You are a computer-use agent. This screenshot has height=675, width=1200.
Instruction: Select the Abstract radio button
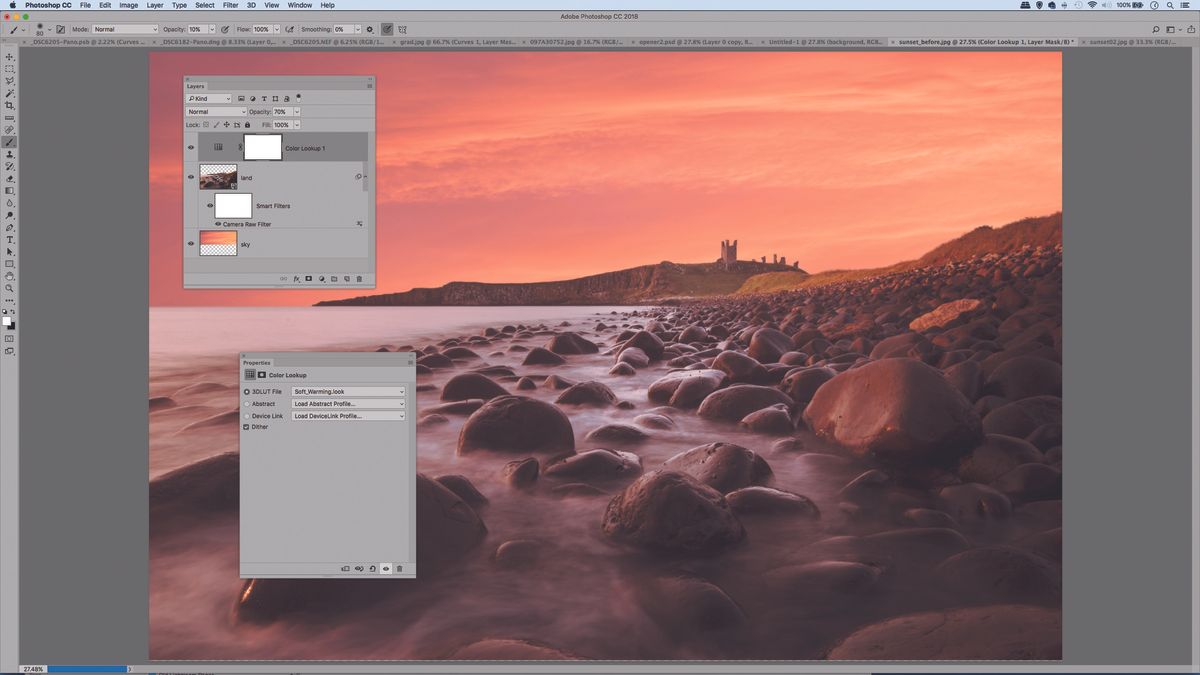tap(246, 403)
